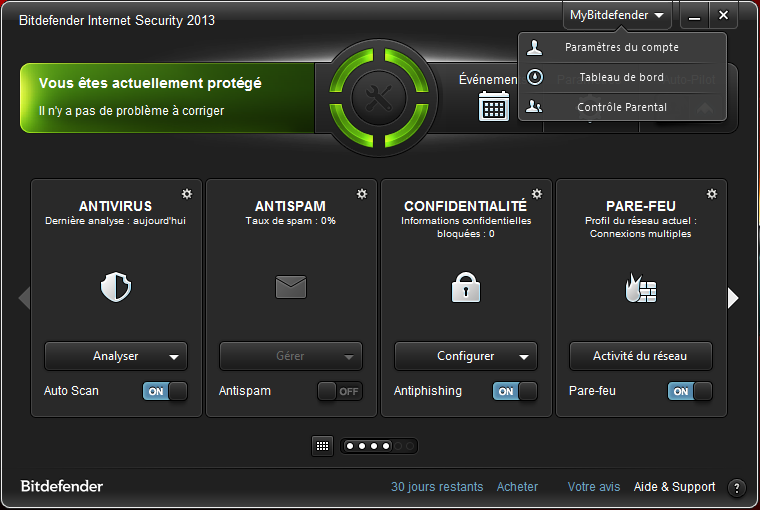760x510 pixels.
Task: Expand the Configurer dropdown button
Action: coord(525,356)
